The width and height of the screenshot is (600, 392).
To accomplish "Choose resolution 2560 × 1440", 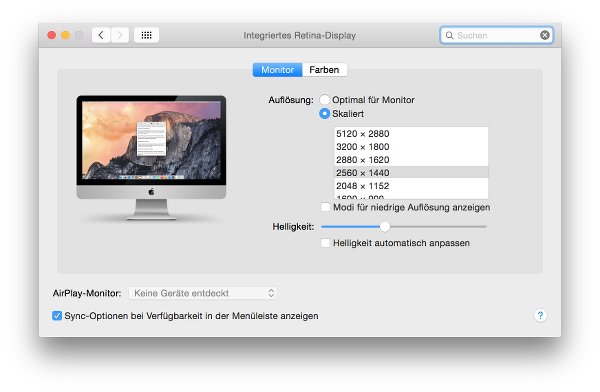I will point(411,173).
